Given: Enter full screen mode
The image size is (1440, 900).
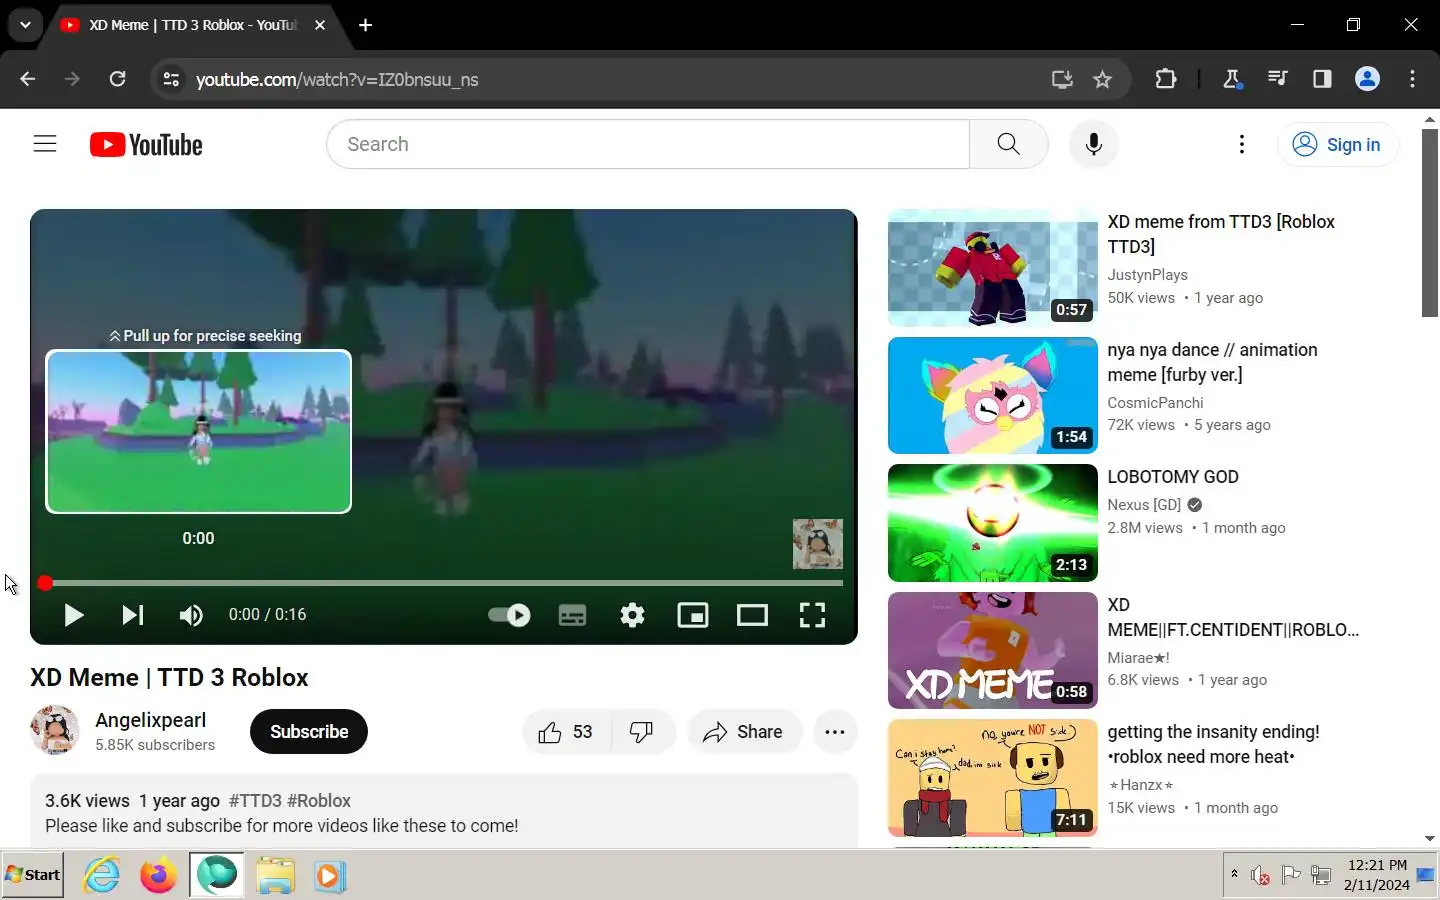Looking at the screenshot, I should click(812, 614).
